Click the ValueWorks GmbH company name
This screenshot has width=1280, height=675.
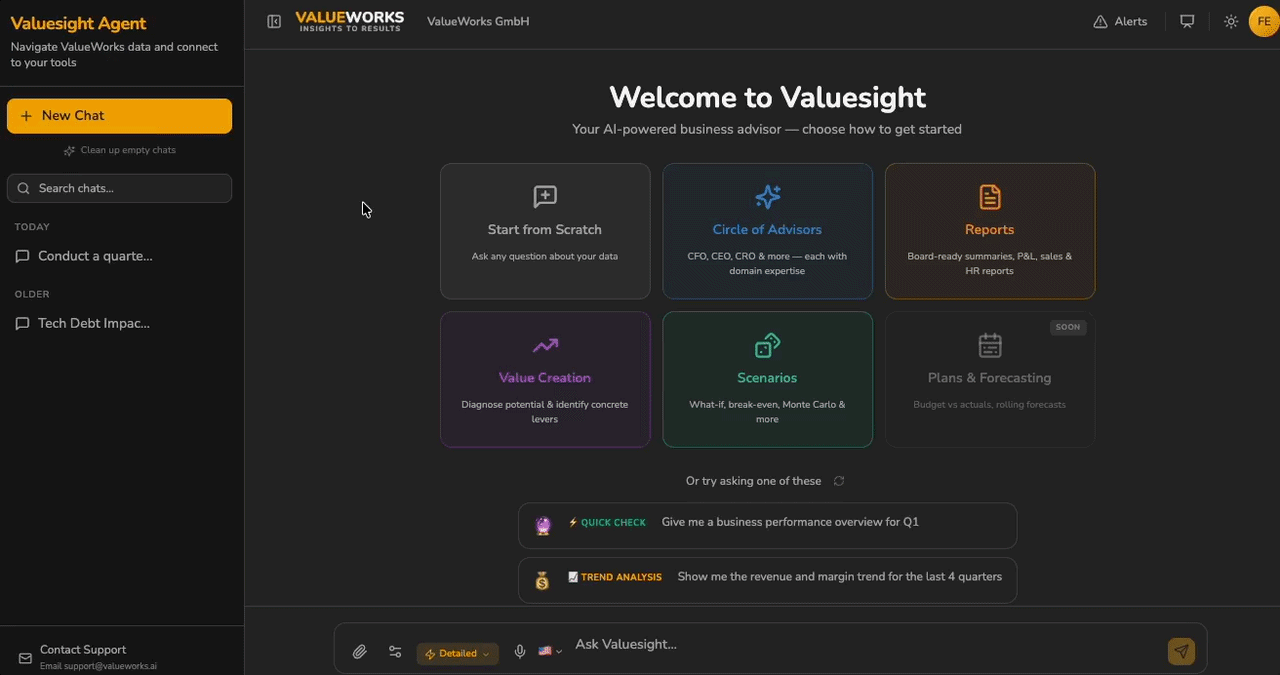[x=478, y=21]
